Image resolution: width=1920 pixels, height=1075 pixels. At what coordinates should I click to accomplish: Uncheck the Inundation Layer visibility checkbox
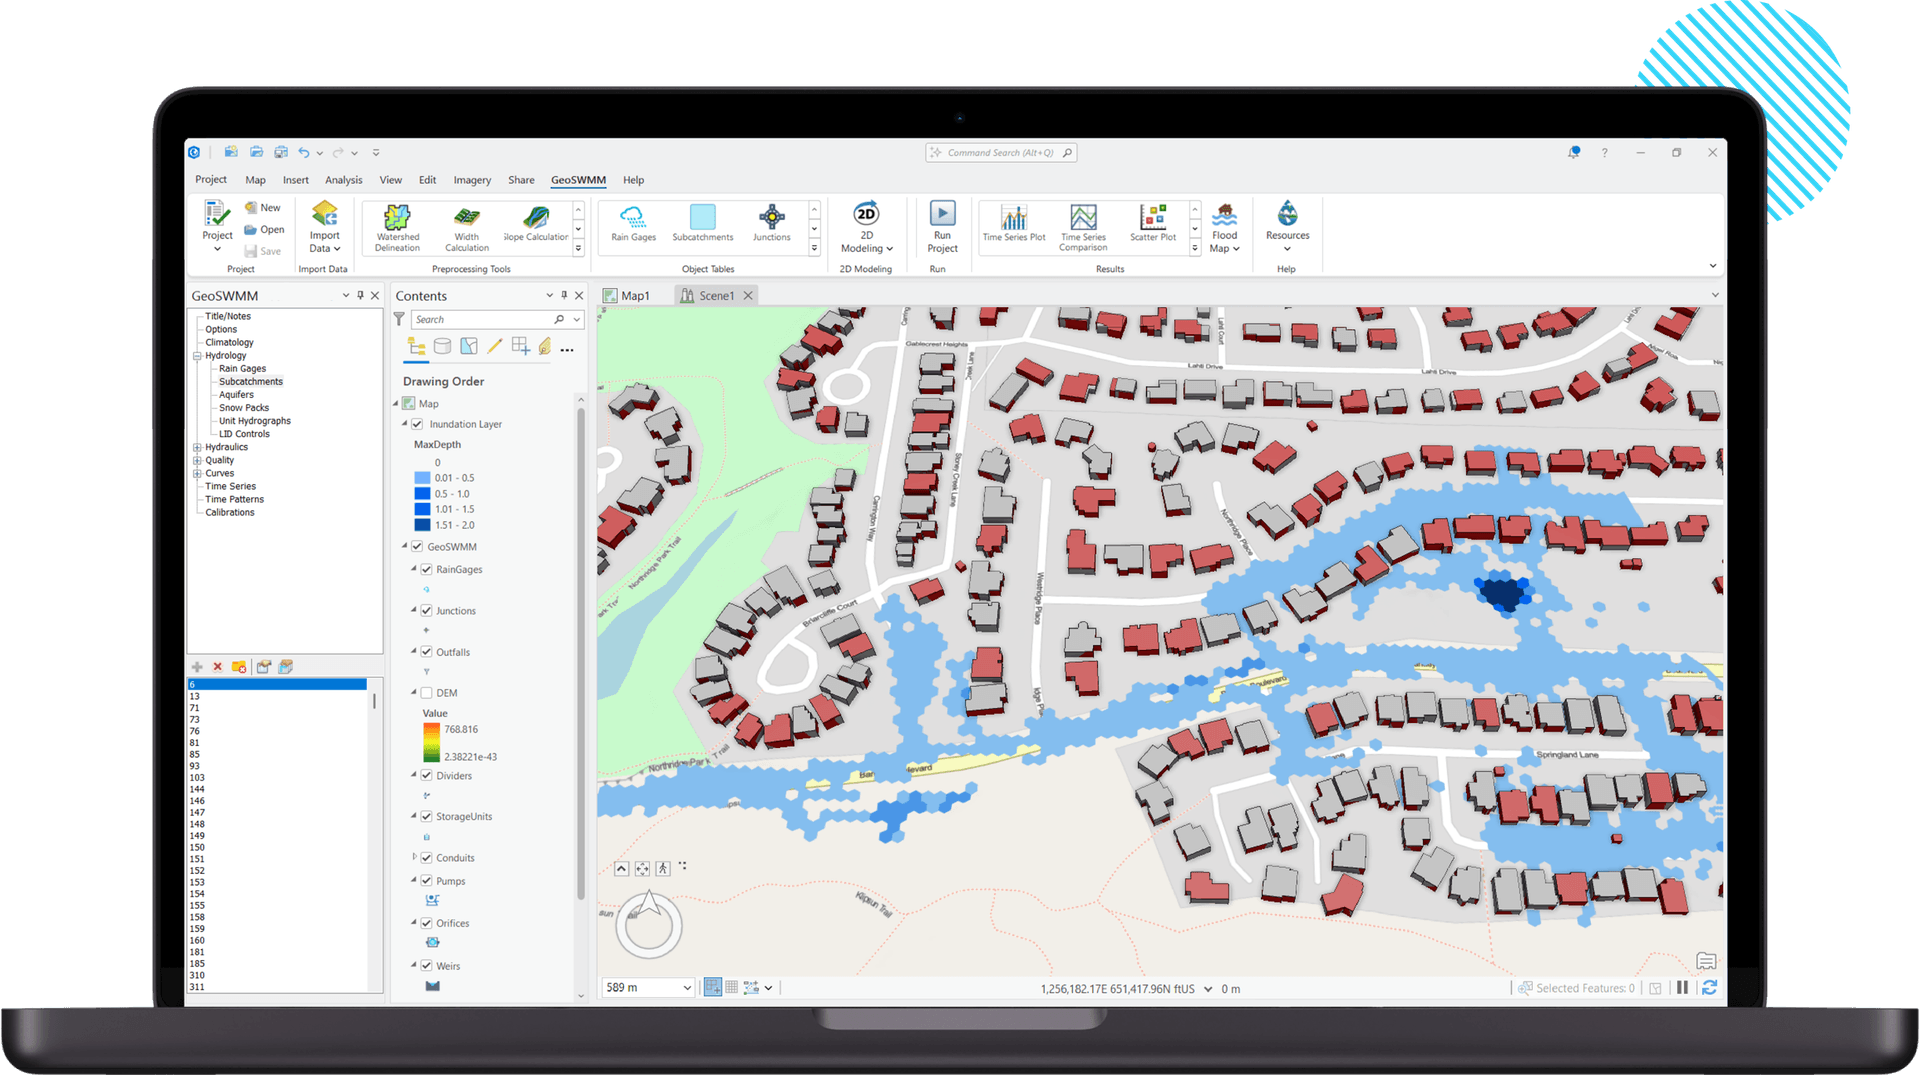point(417,423)
